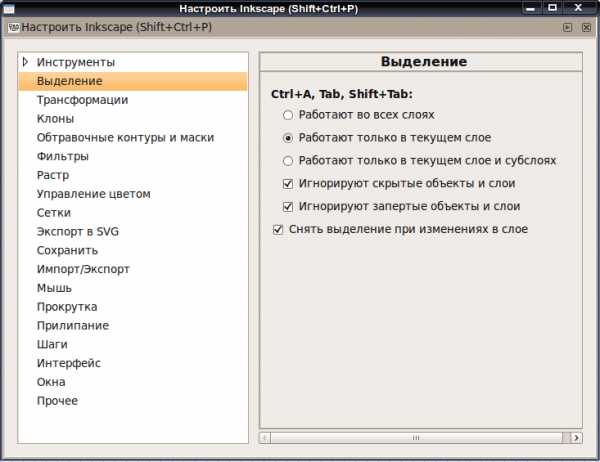Minimize the Inkscape preferences window

tap(530, 8)
